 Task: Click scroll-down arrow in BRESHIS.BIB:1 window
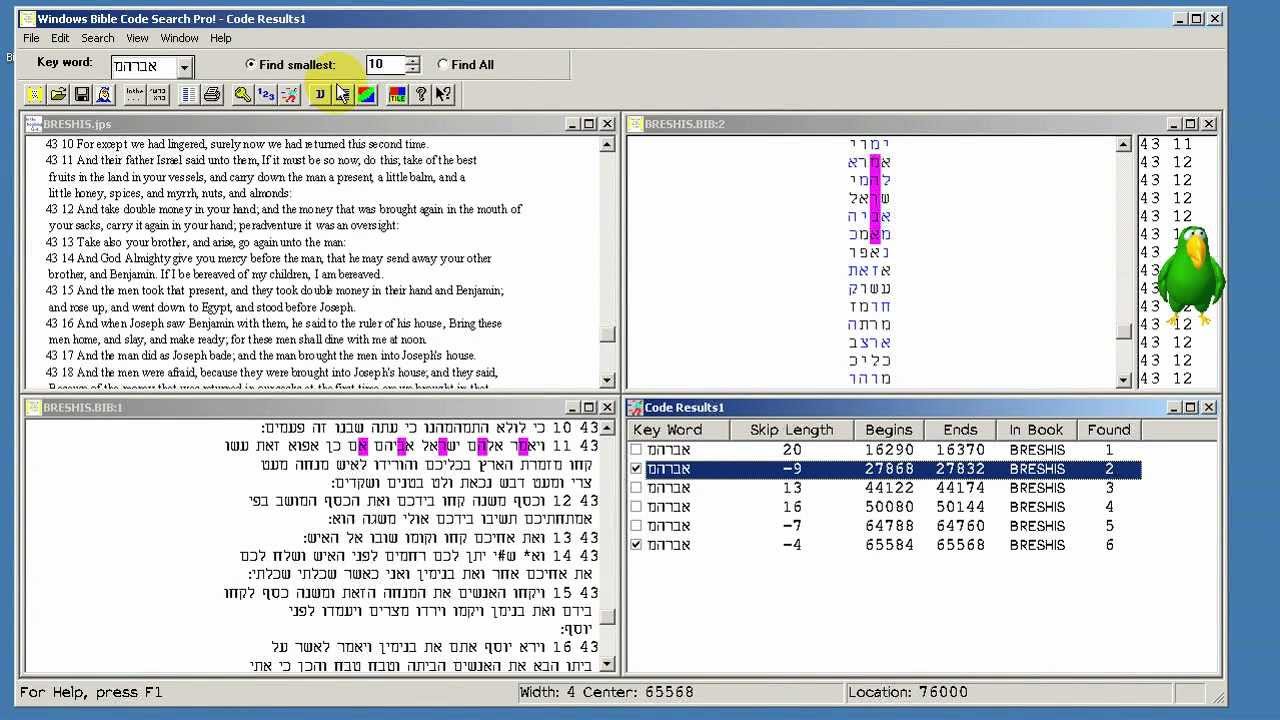click(x=607, y=665)
